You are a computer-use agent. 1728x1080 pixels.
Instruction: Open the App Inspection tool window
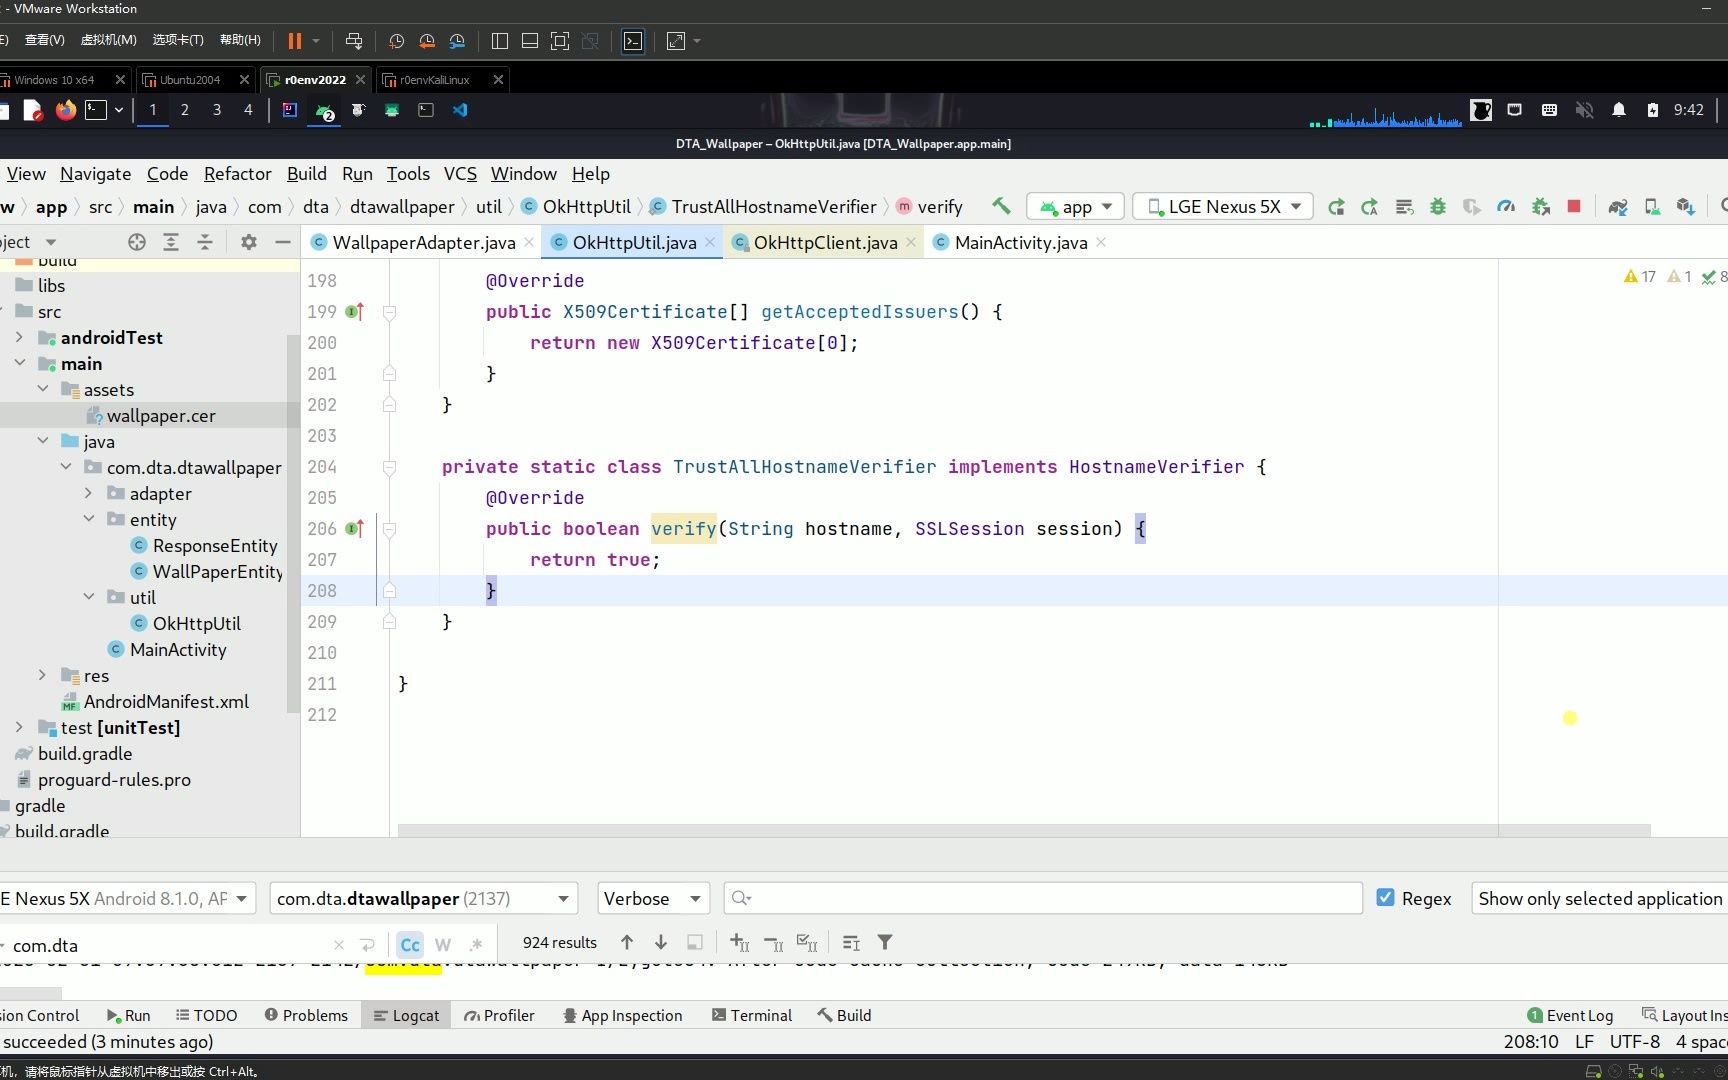tap(622, 1015)
